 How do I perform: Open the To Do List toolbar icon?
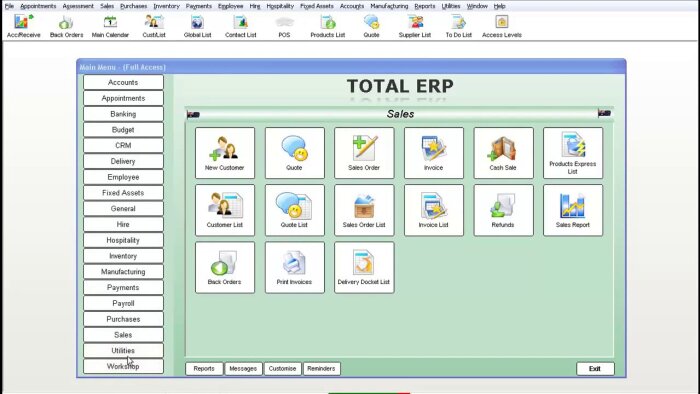pyautogui.click(x=458, y=26)
